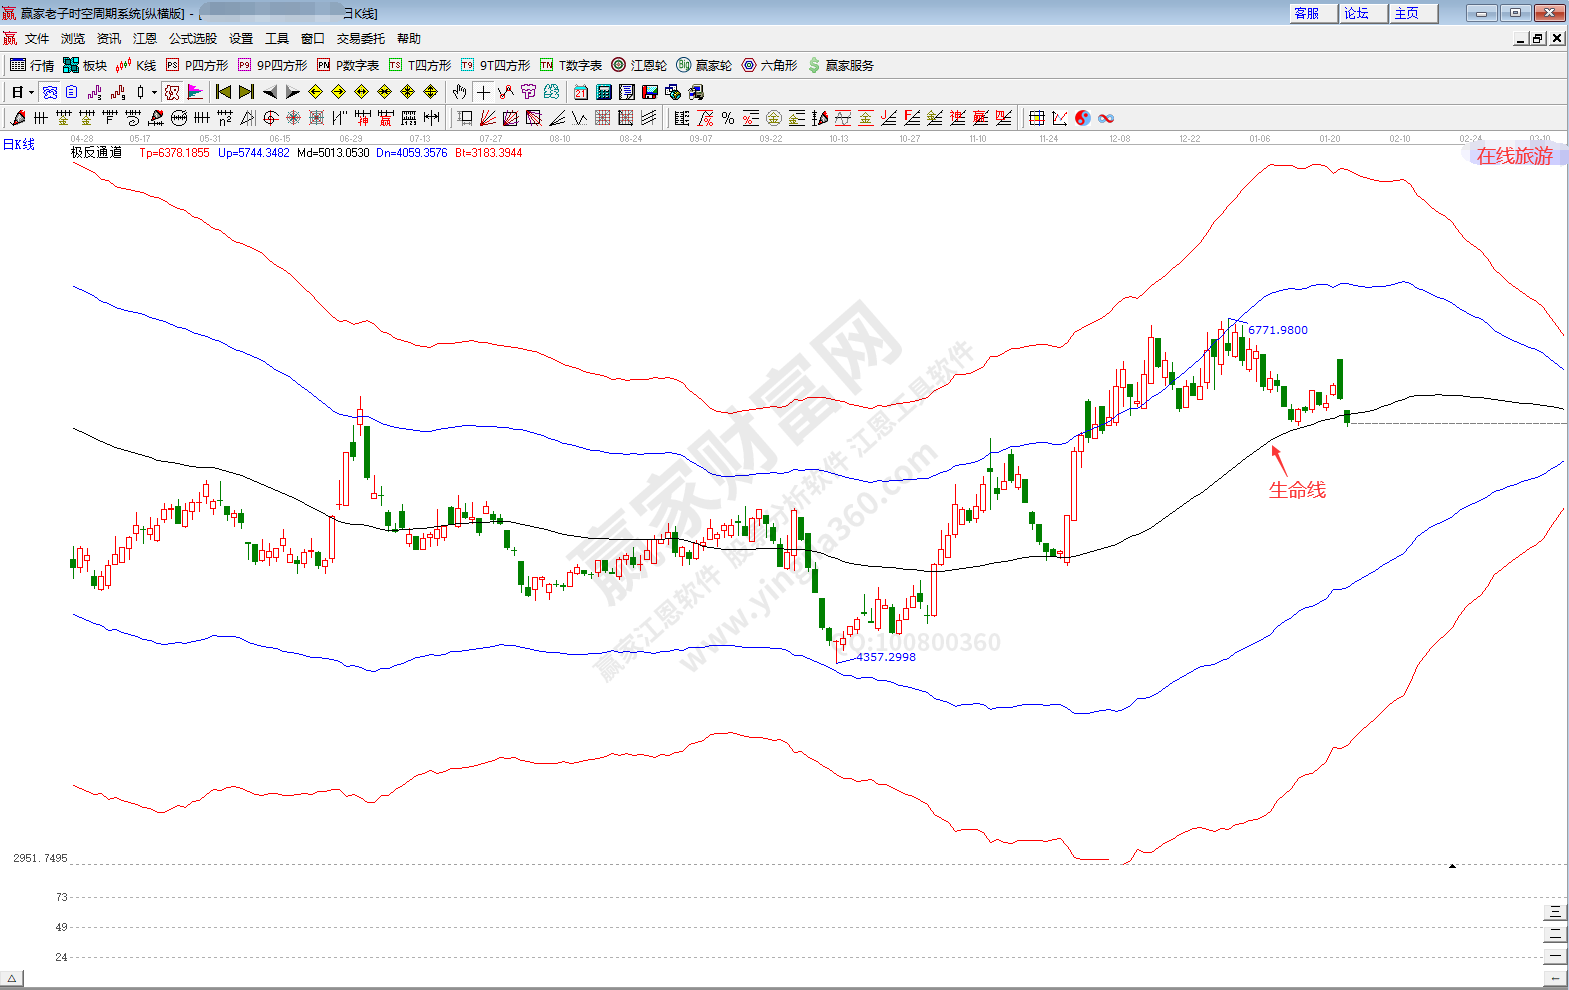Expand the 日 period dropdown arrow
This screenshot has width=1569, height=990.
[x=31, y=92]
